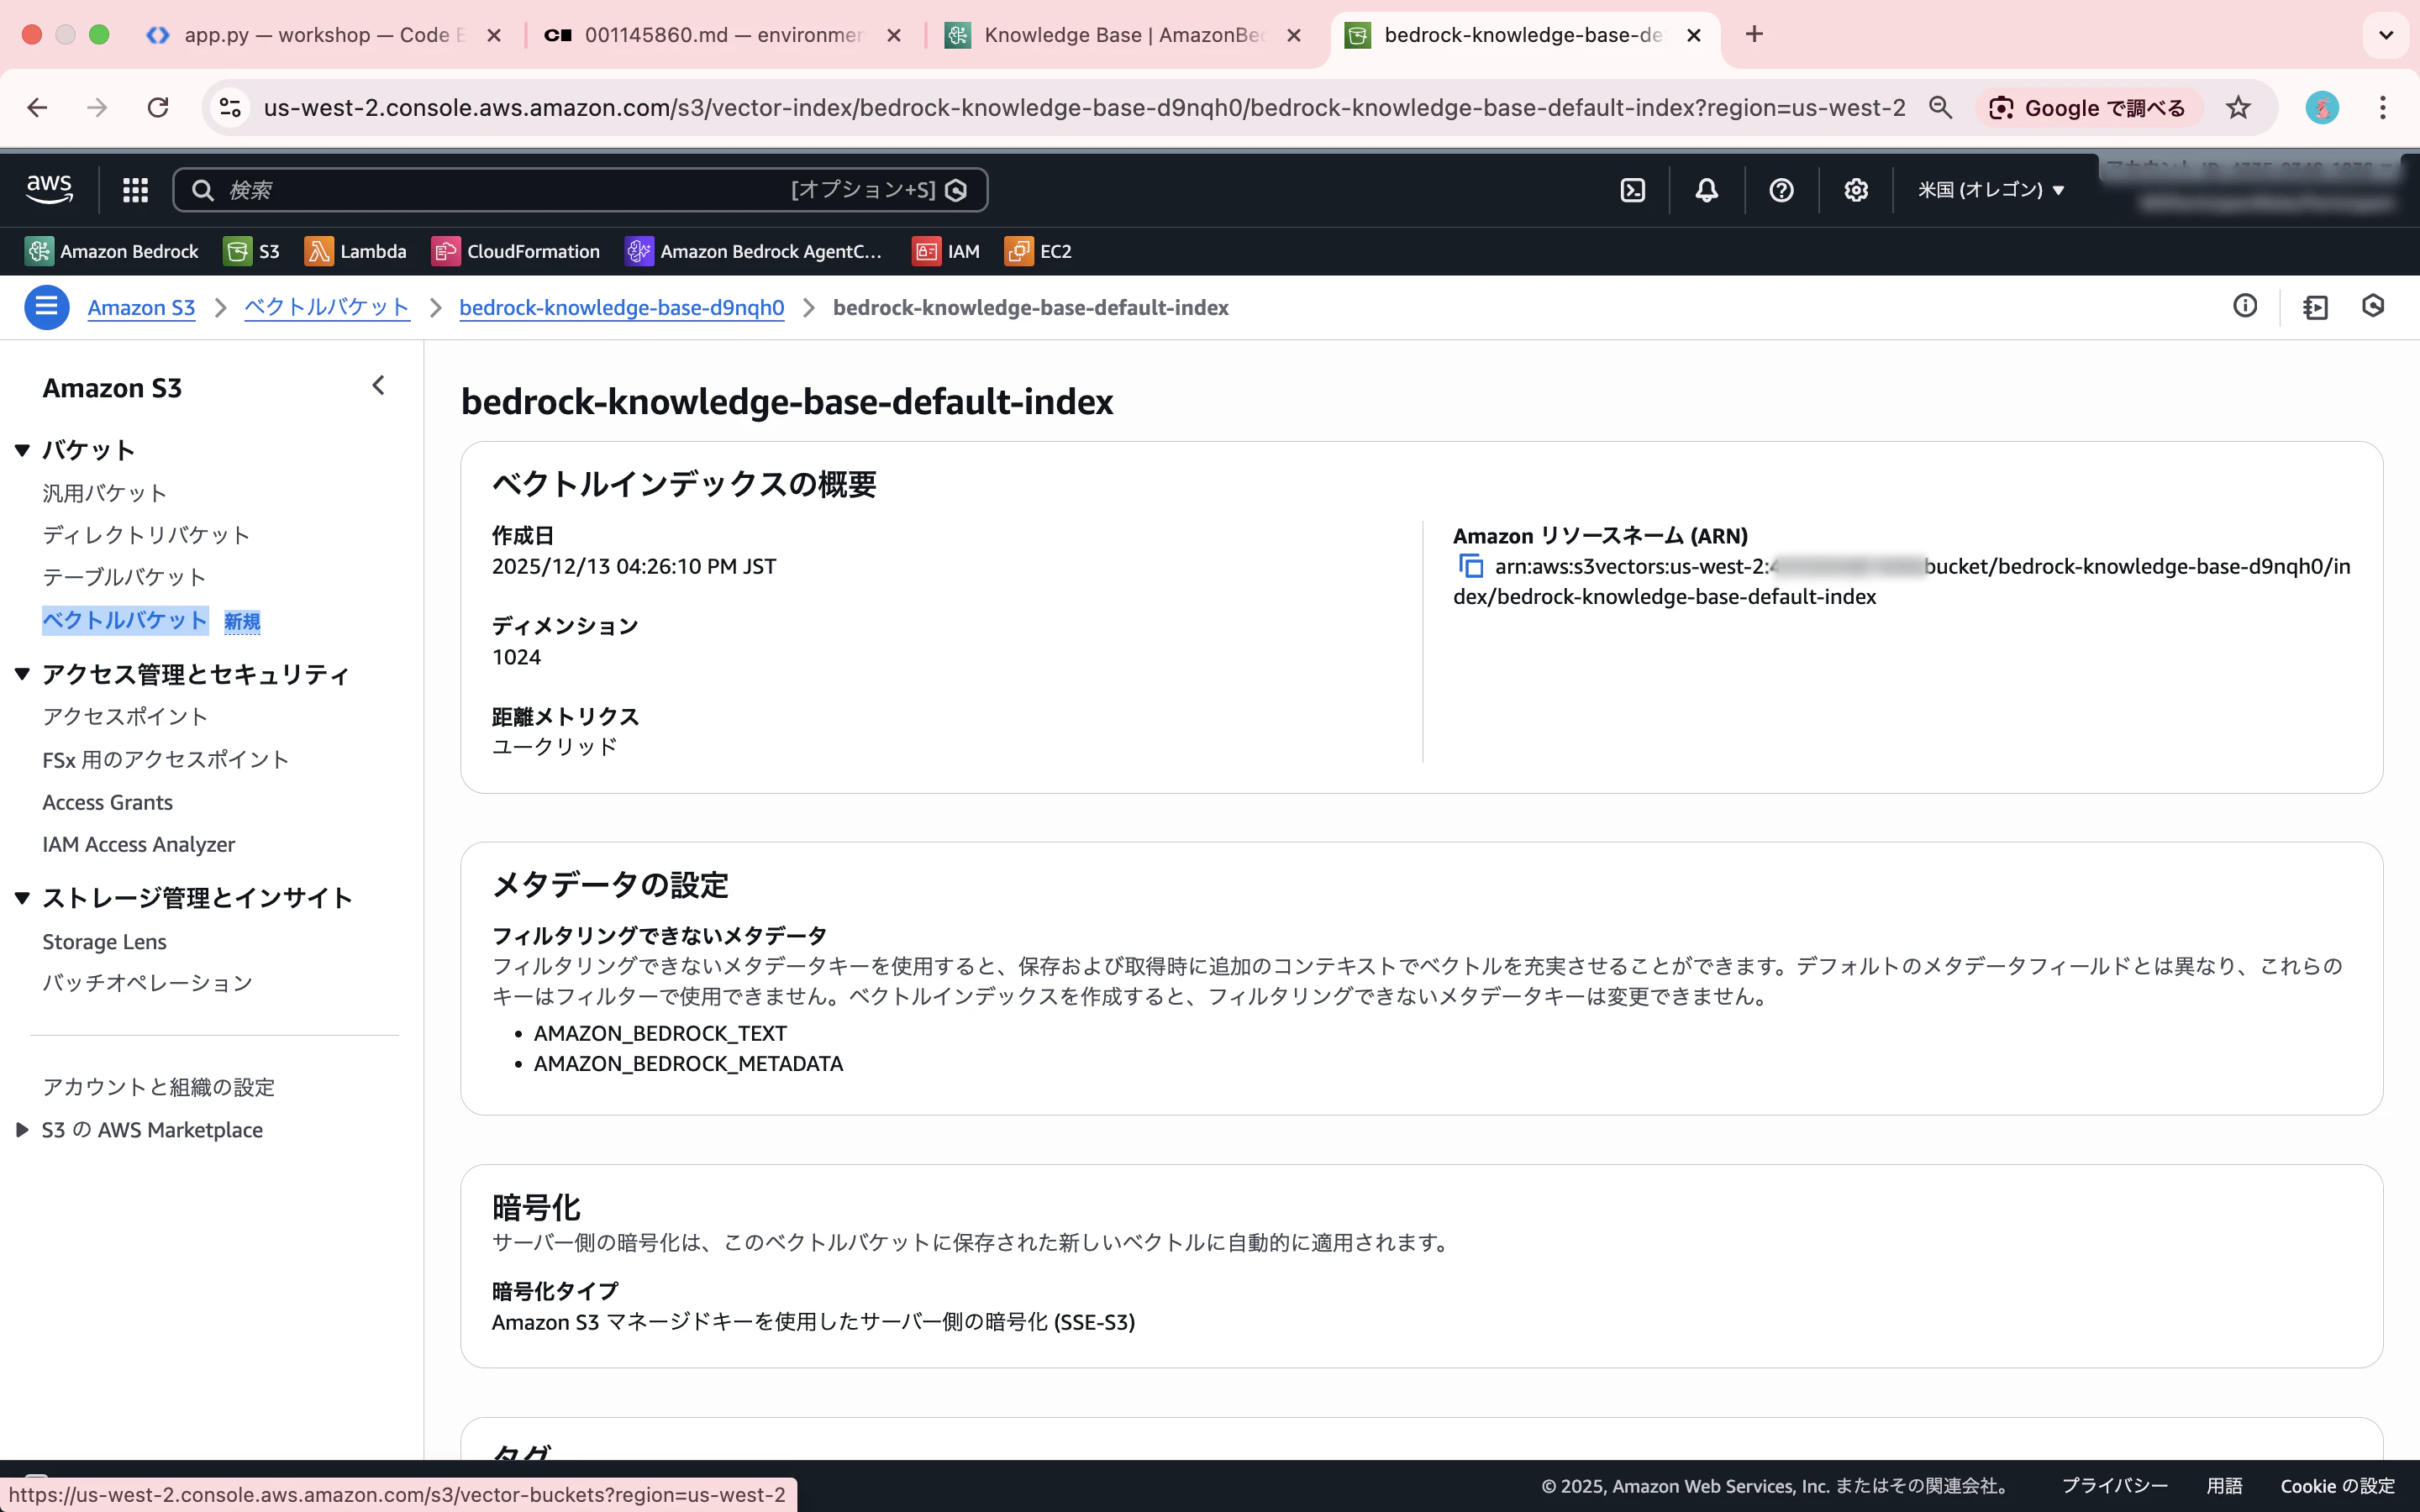The width and height of the screenshot is (2420, 1512).
Task: Open the 用語 footer link
Action: coord(2224,1486)
